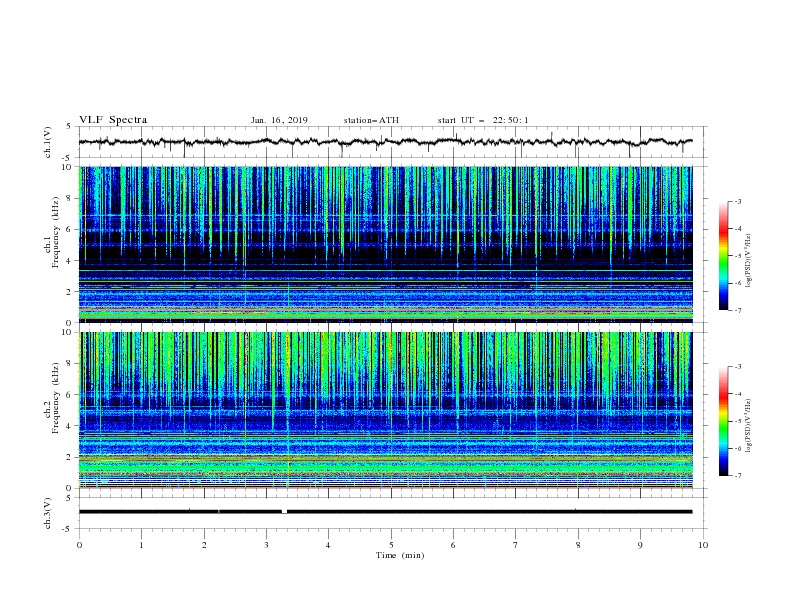The width and height of the screenshot is (792, 612).
Task: Click the "Time (min)" axis label
Action: [x=400, y=555]
